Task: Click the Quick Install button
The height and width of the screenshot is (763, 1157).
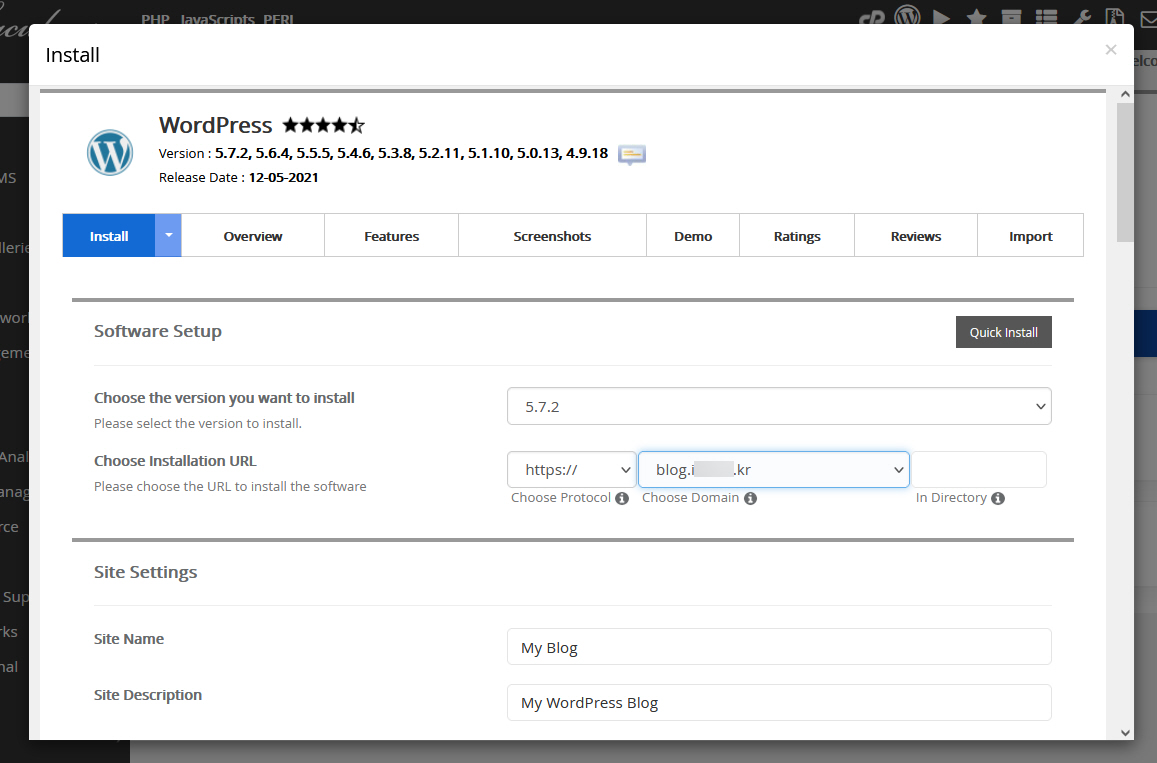Action: (x=1004, y=332)
